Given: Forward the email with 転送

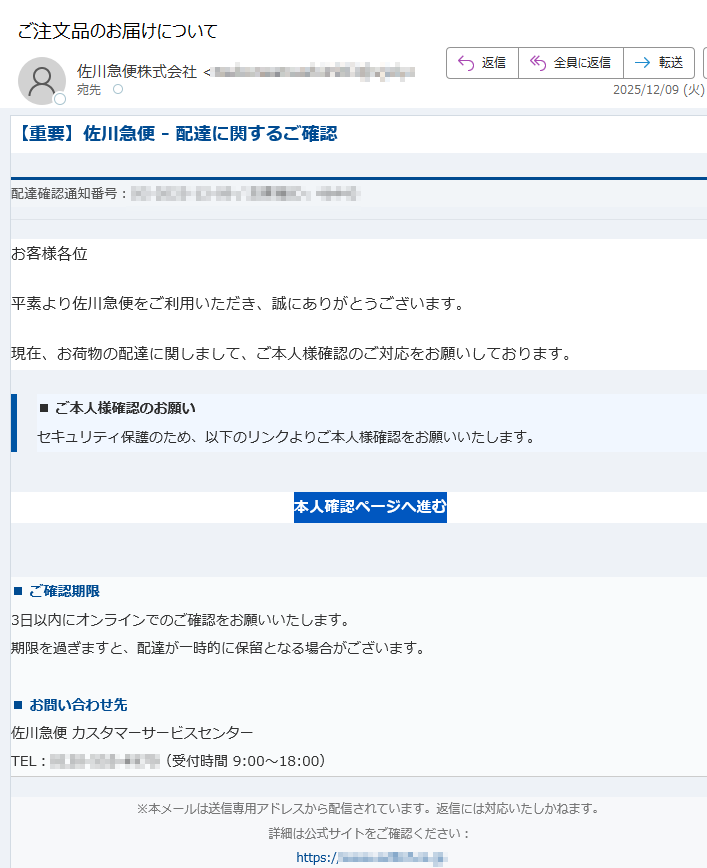Looking at the screenshot, I should (x=658, y=63).
